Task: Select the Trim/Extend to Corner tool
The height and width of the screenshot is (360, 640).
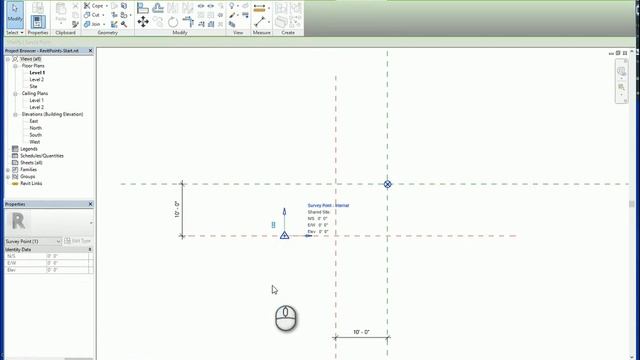Action: tap(188, 22)
